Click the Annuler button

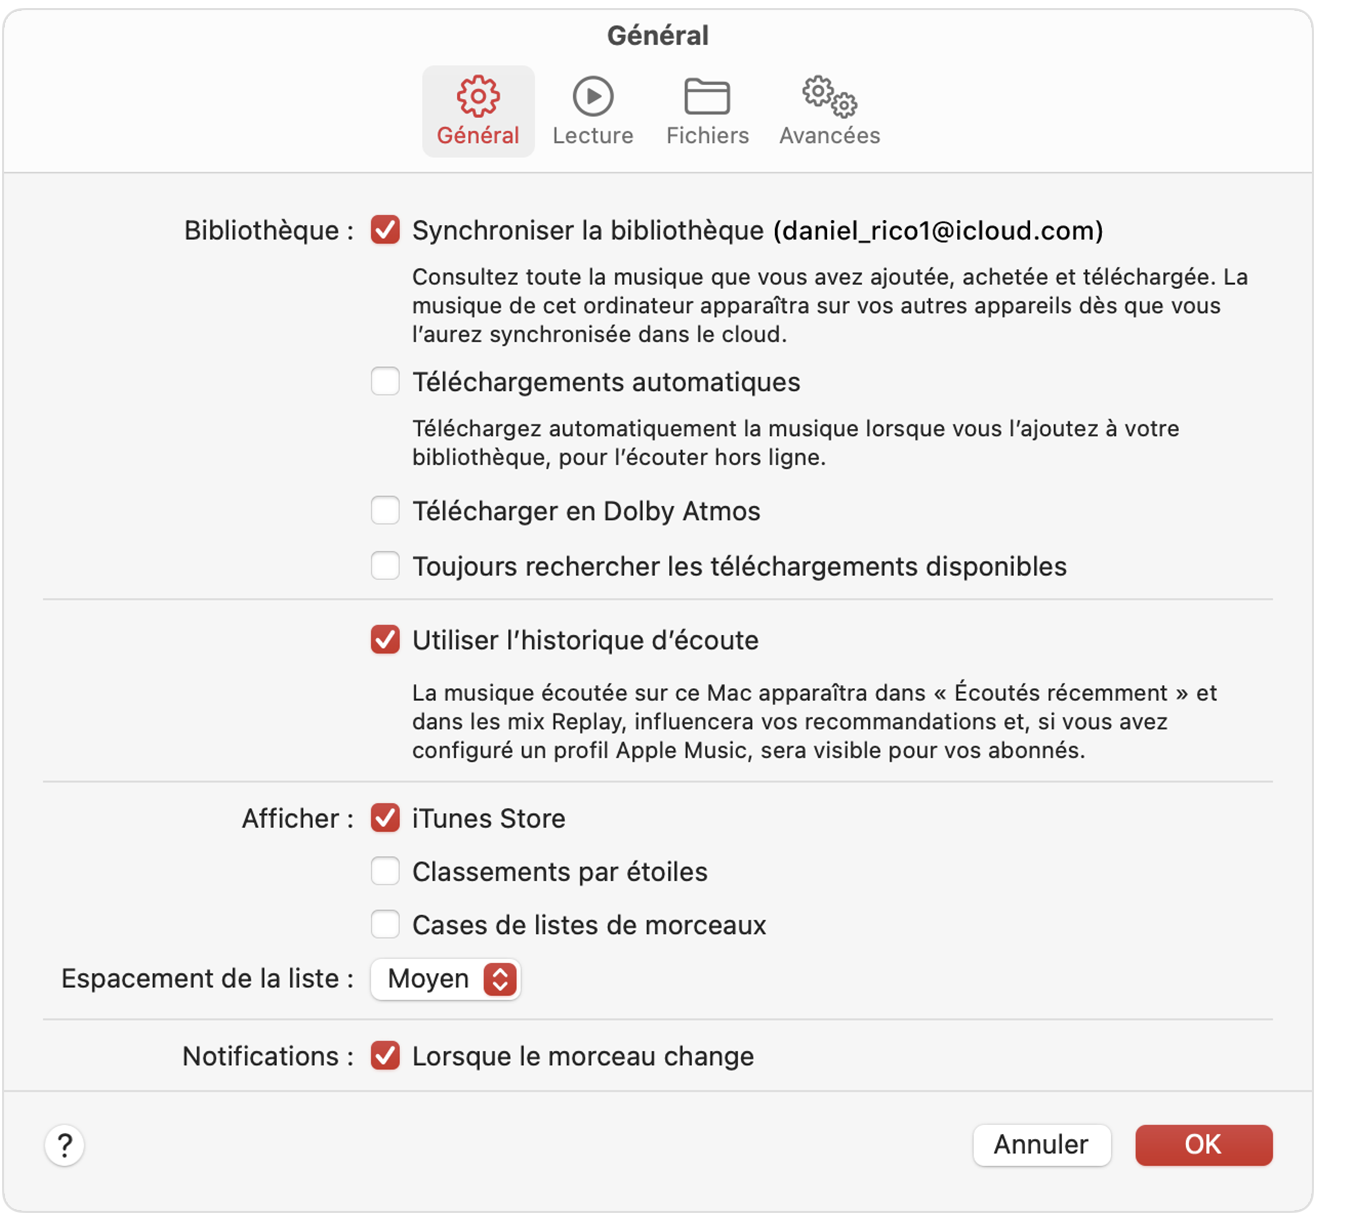1041,1145
